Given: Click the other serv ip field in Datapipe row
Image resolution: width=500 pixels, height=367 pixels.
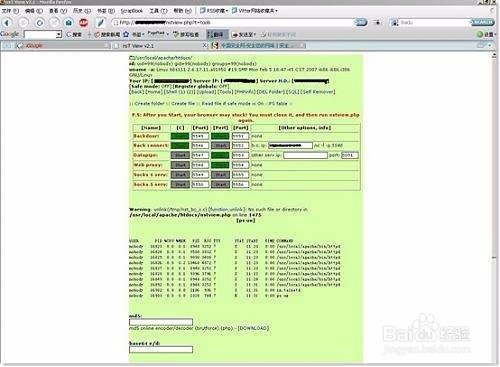Looking at the screenshot, I should pyautogui.click(x=305, y=155).
